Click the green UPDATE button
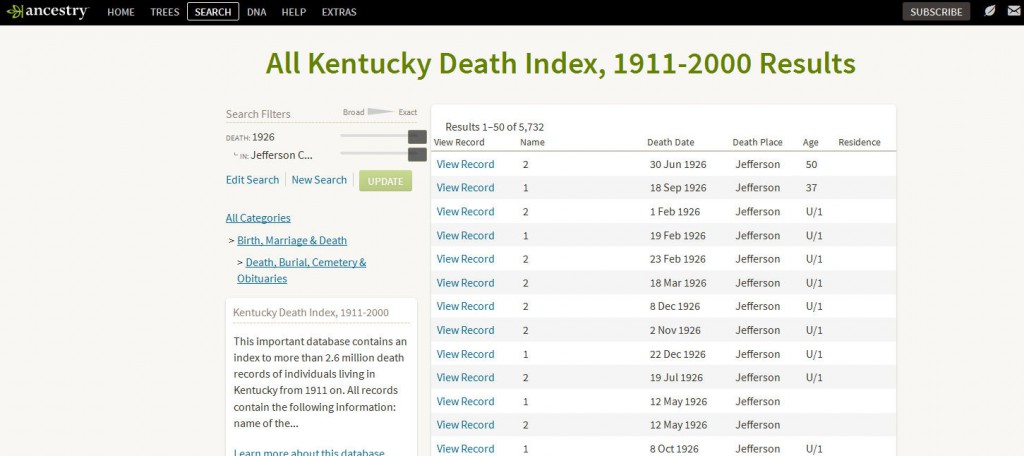Viewport: 1024px width, 456px height. [385, 181]
